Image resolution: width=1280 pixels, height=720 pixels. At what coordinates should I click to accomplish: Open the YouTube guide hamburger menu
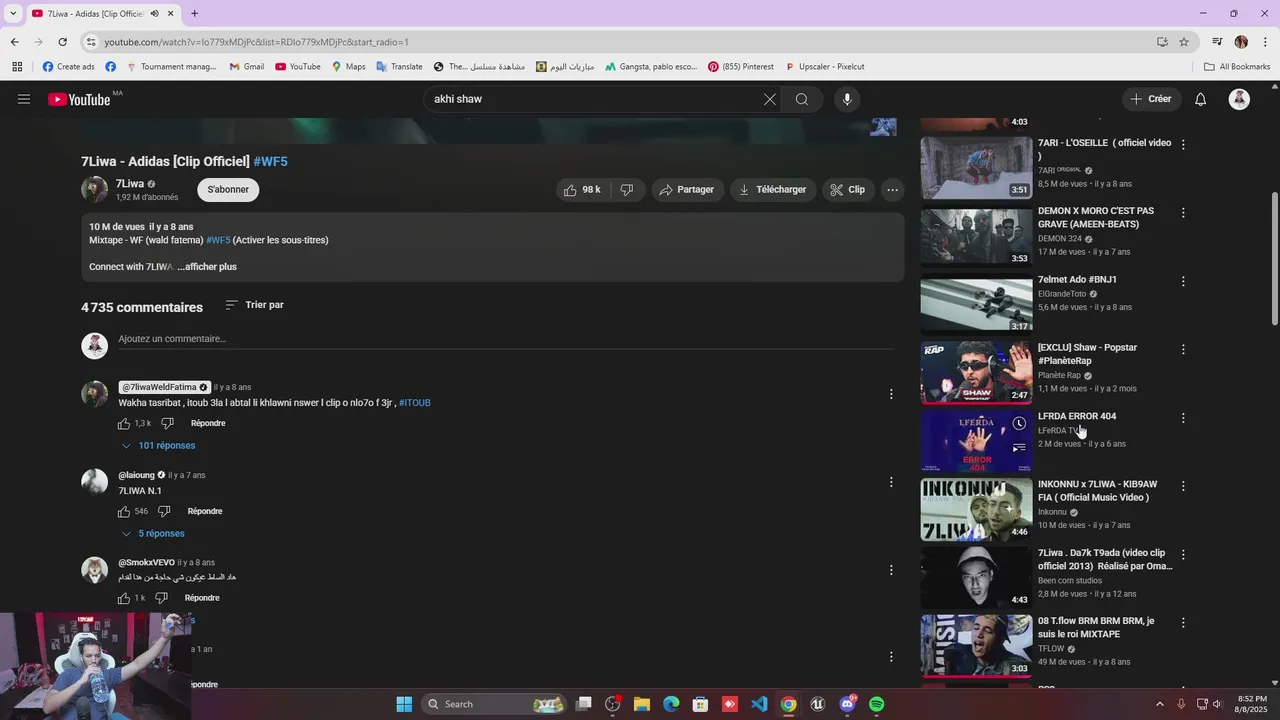click(24, 99)
